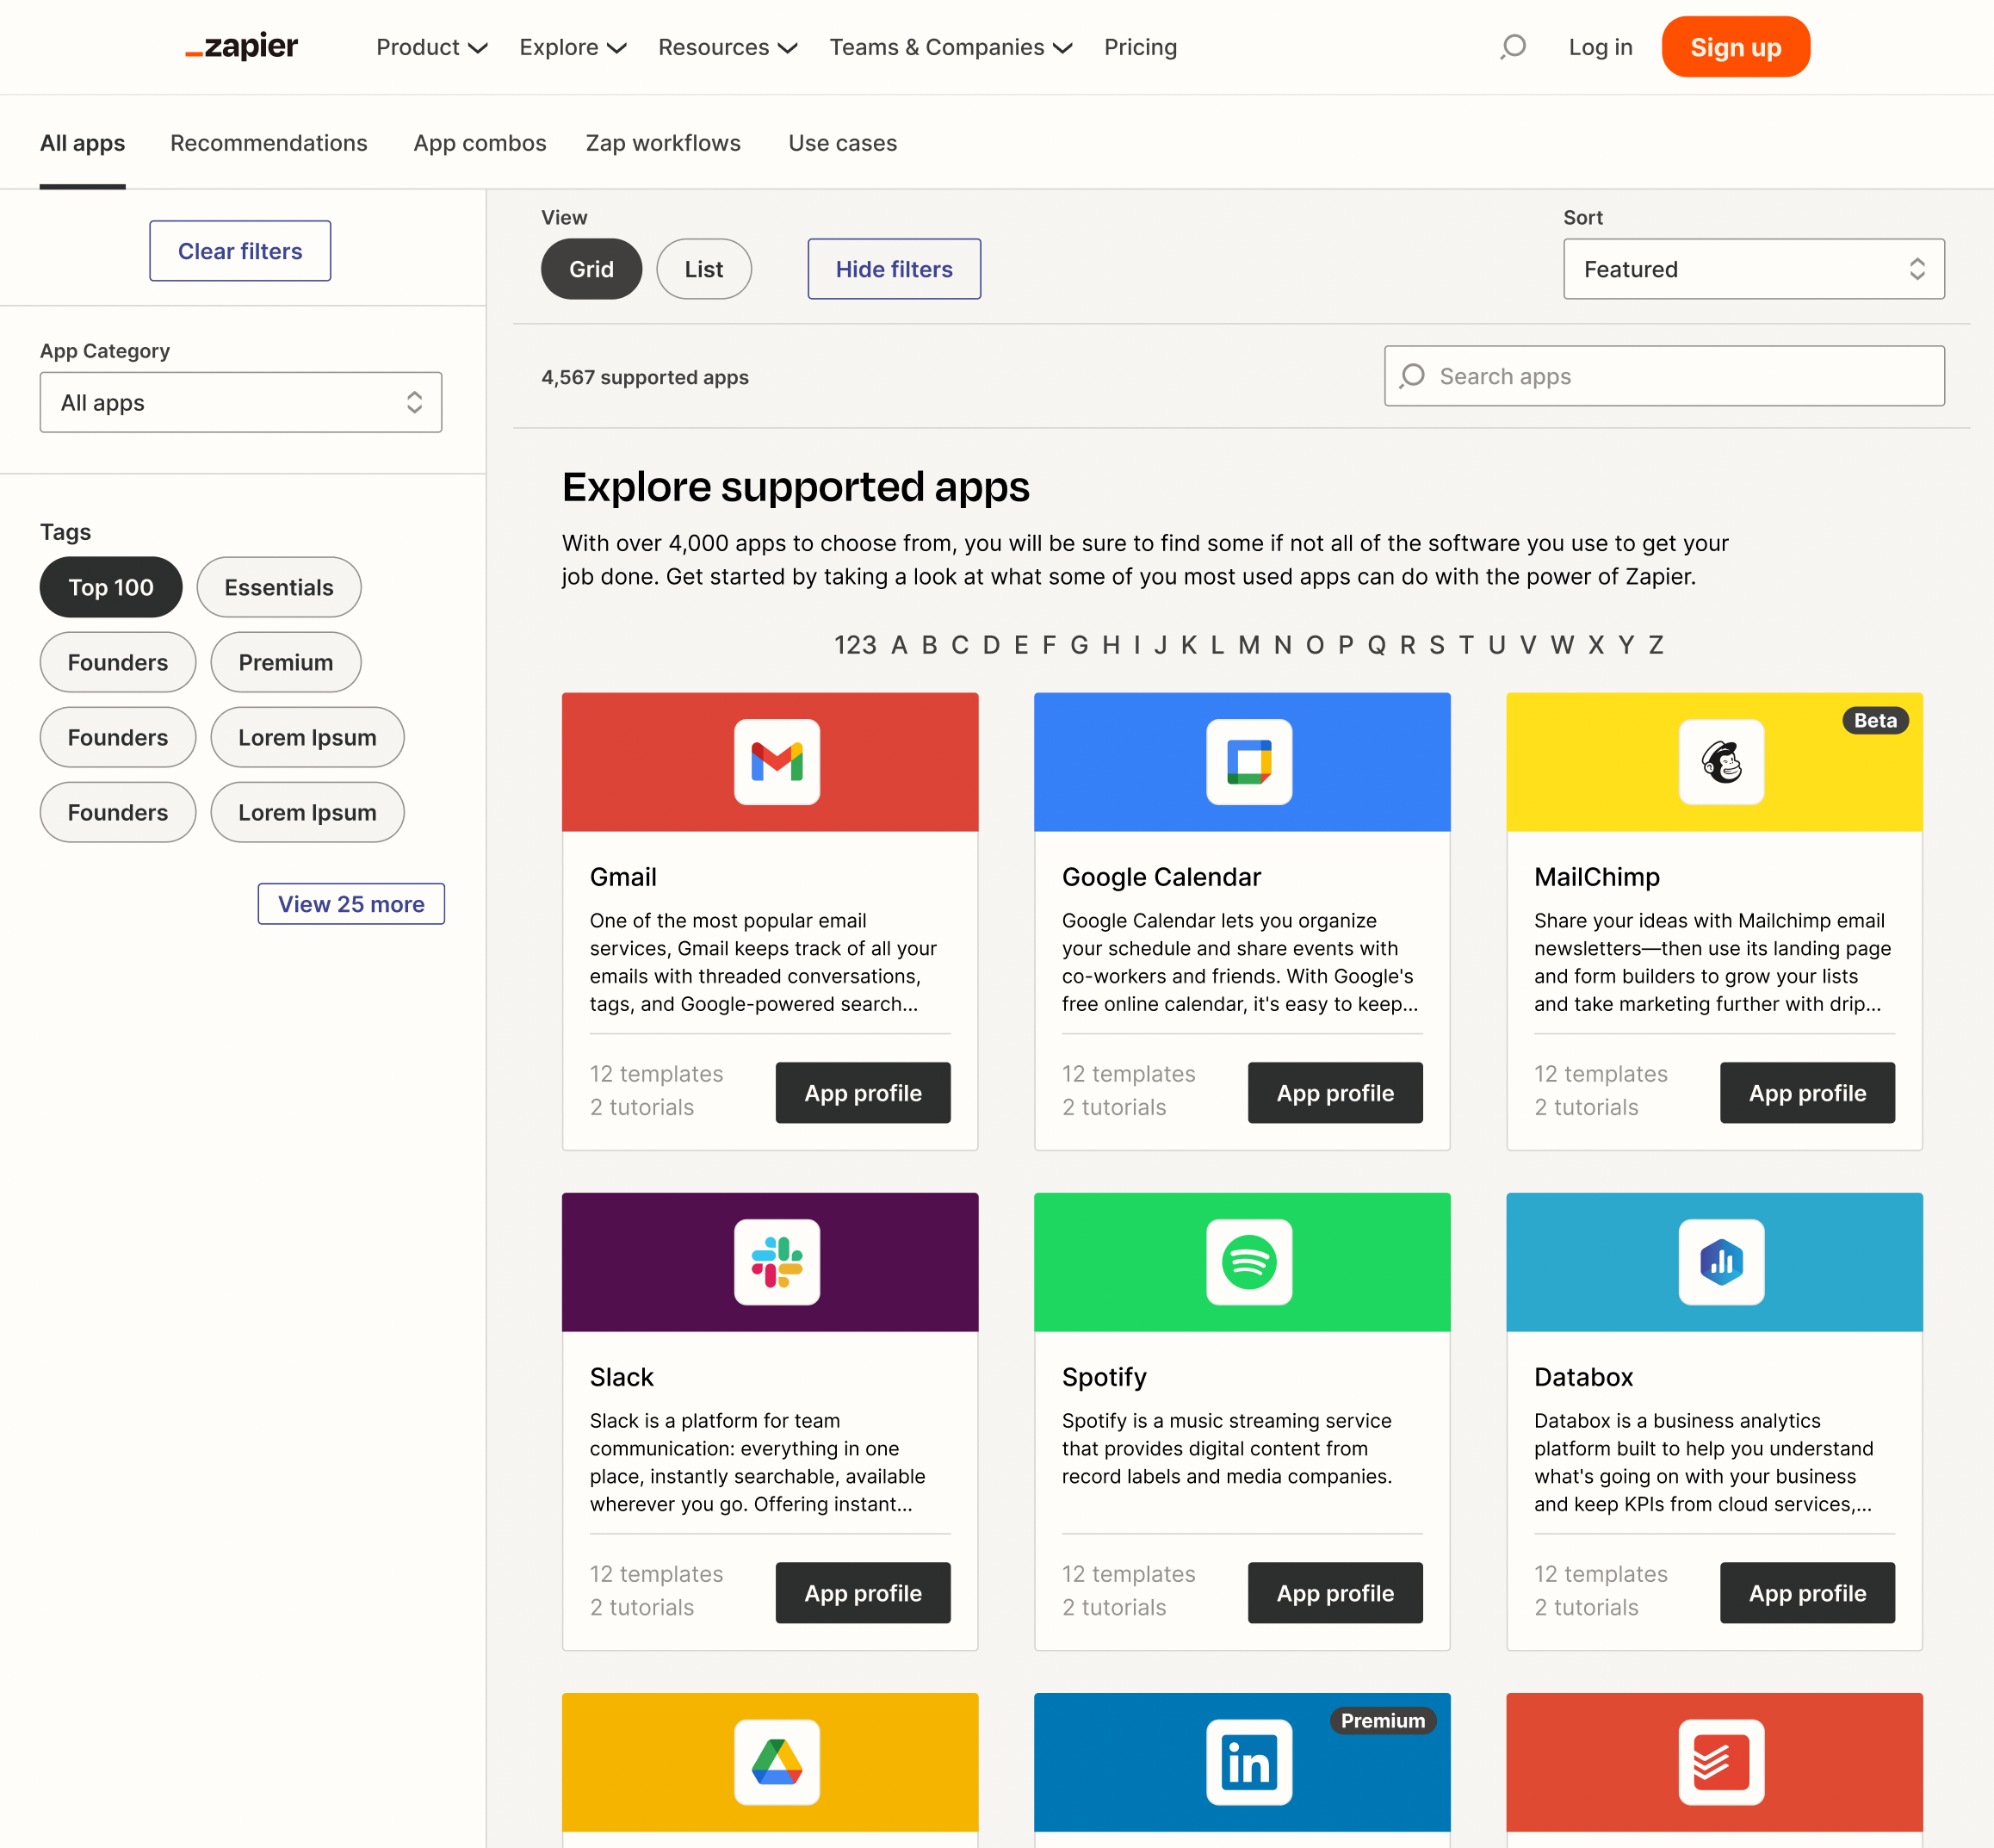This screenshot has height=1848, width=1994.
Task: Click magnifier icon in Search apps field
Action: 1413,376
